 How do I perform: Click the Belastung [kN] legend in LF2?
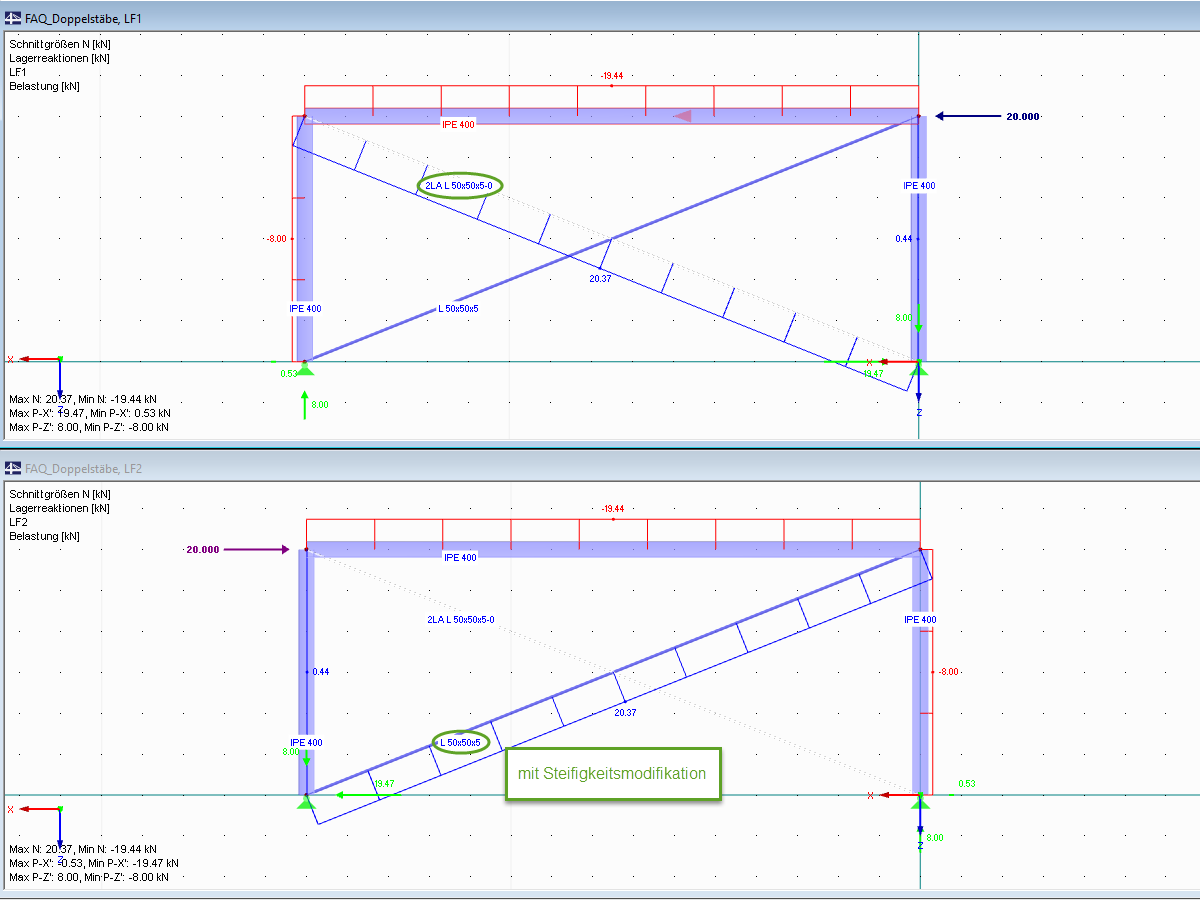44,536
